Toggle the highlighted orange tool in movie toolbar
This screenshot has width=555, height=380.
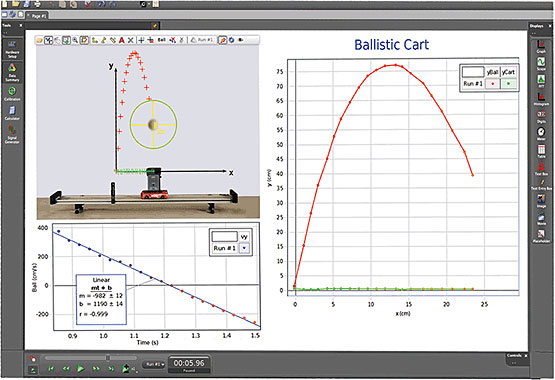click(222, 40)
